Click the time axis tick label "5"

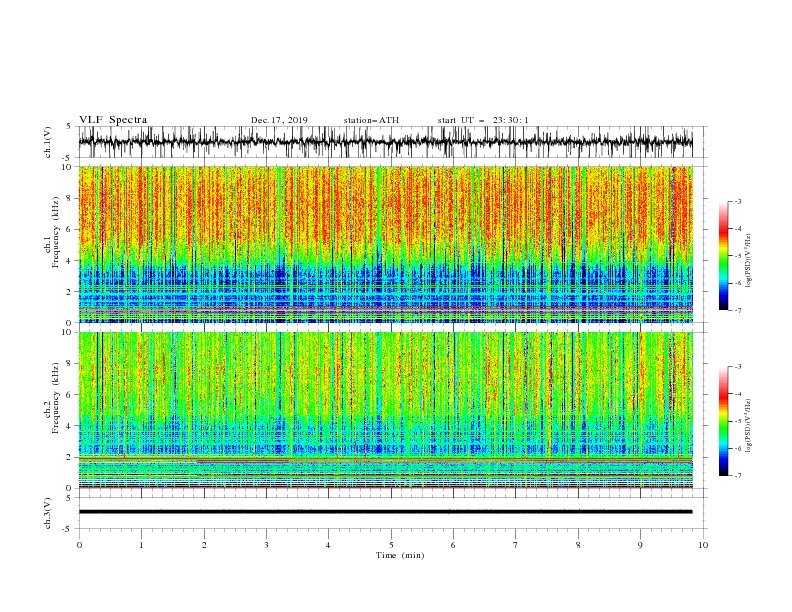point(391,545)
